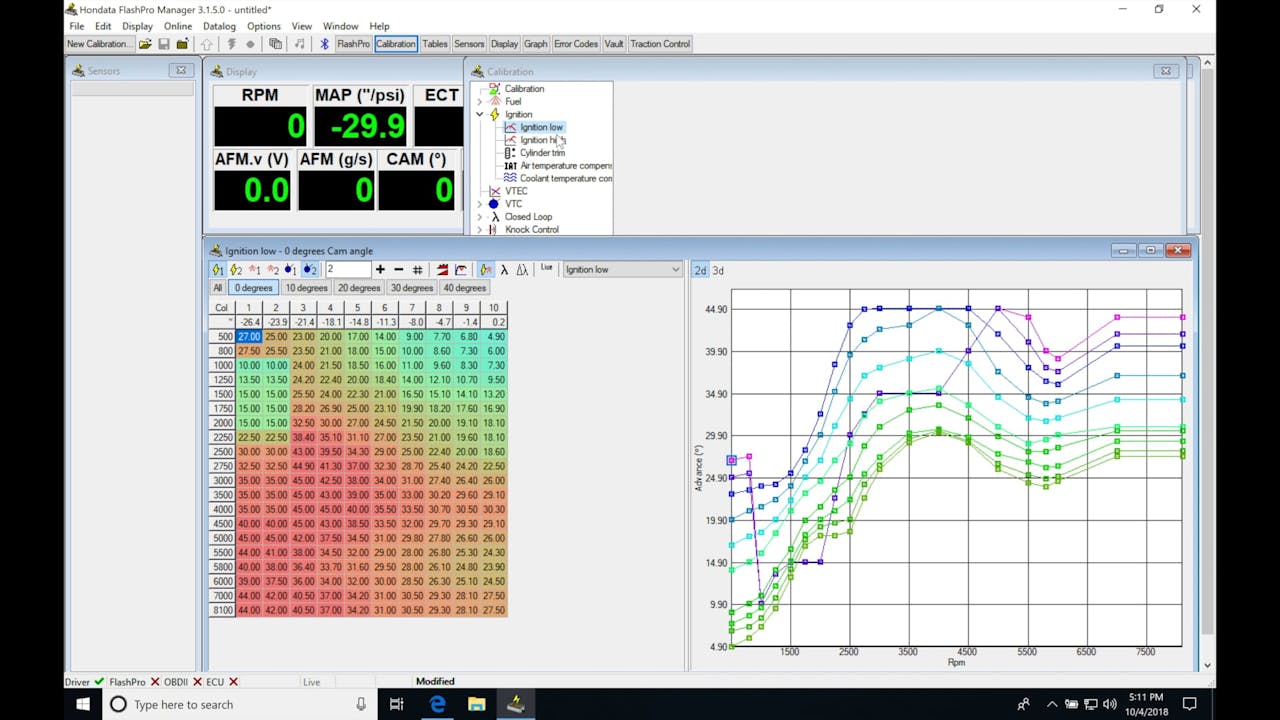Select the highlighted 27.00 cell in the table

point(248,336)
